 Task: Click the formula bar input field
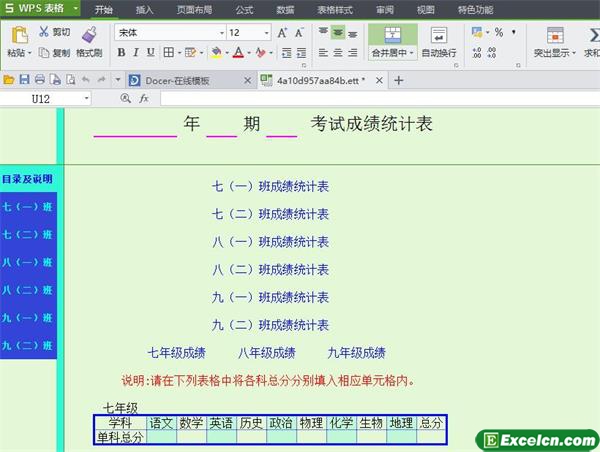380,99
